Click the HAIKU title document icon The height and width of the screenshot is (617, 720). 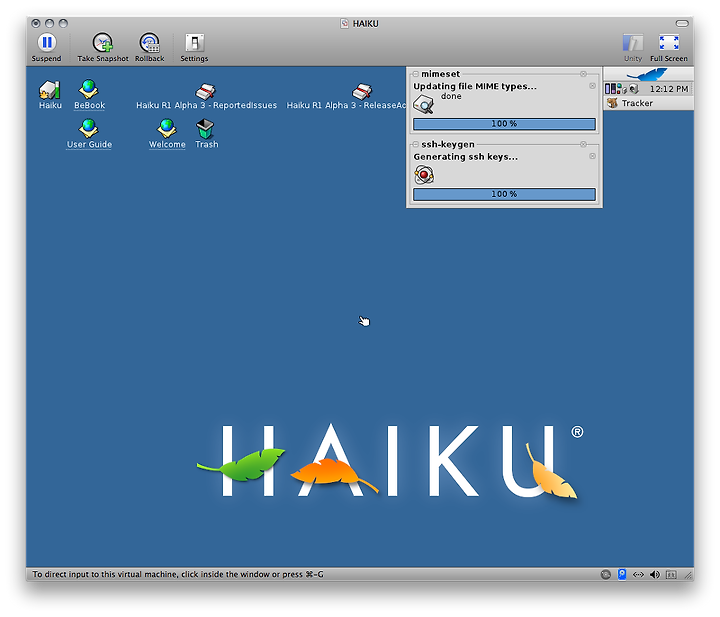(344, 23)
